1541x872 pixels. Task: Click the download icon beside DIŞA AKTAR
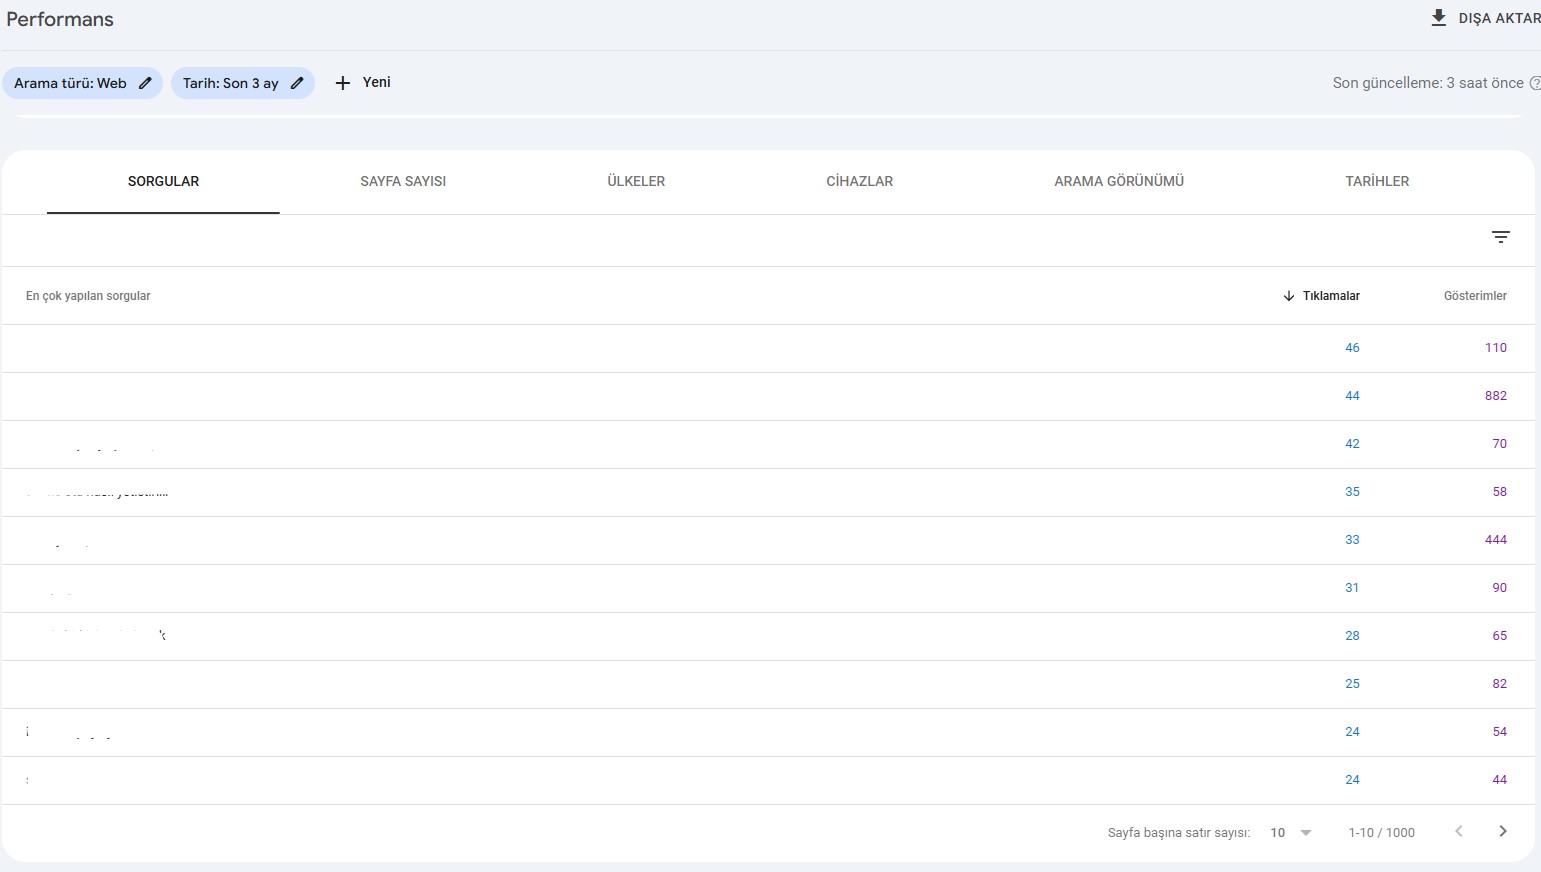pos(1439,18)
